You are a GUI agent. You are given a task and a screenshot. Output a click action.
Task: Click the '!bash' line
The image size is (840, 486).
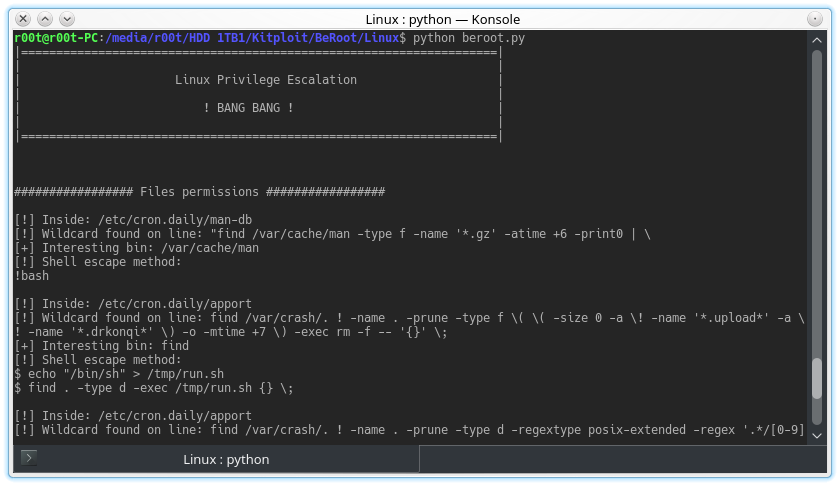(x=32, y=275)
